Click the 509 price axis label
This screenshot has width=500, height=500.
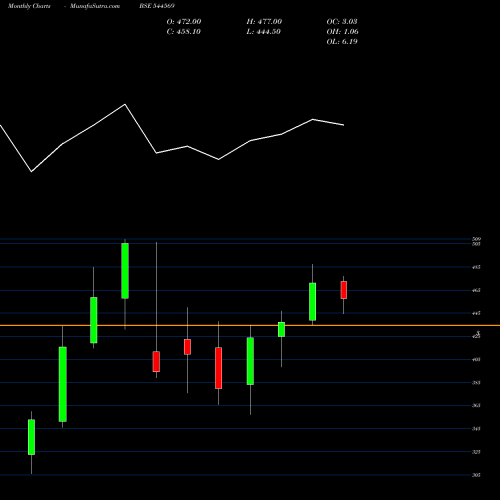tap(476, 239)
